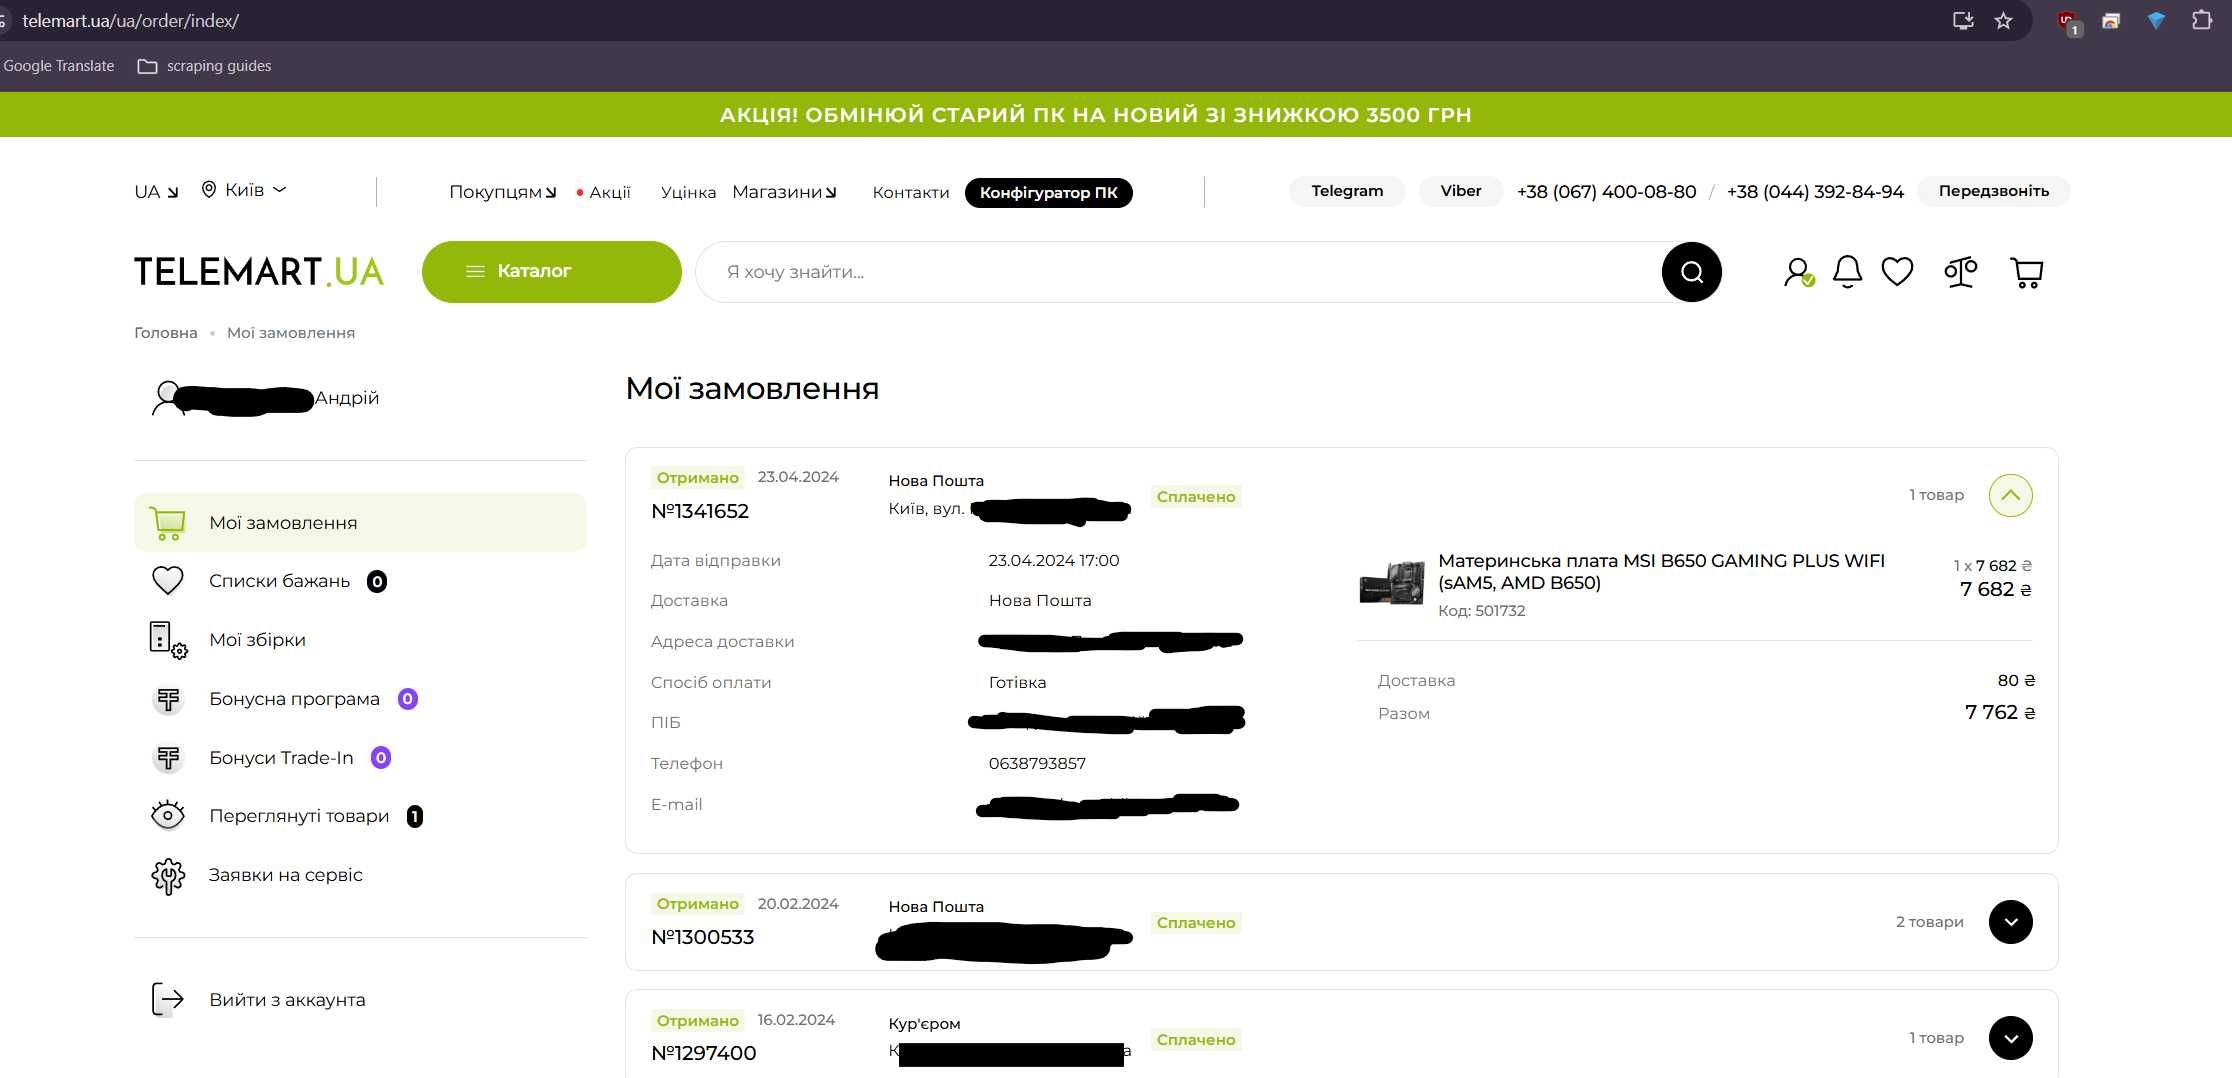Image resolution: width=2232 pixels, height=1078 pixels.
Task: Click order number №1297400
Action: [x=703, y=1053]
